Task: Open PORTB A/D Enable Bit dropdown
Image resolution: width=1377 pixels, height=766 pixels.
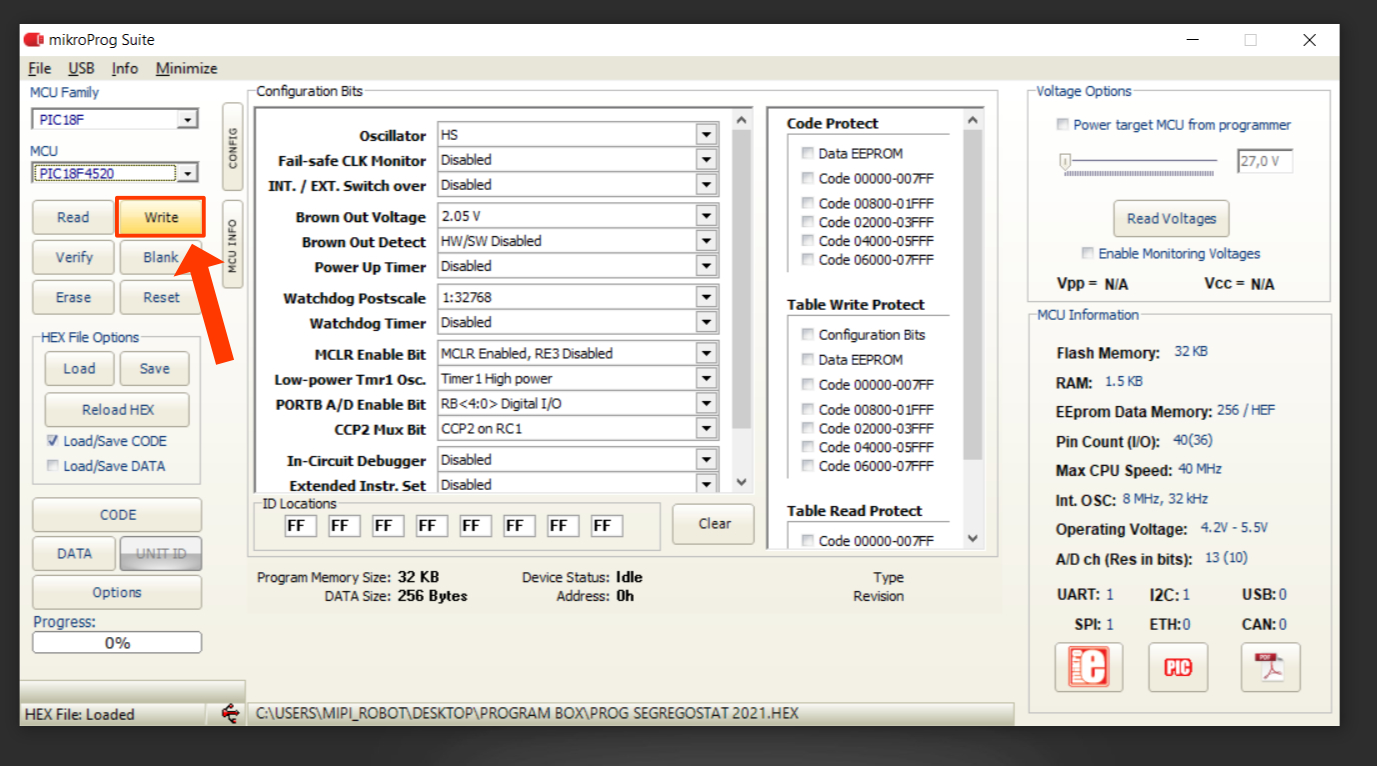Action: coord(707,404)
